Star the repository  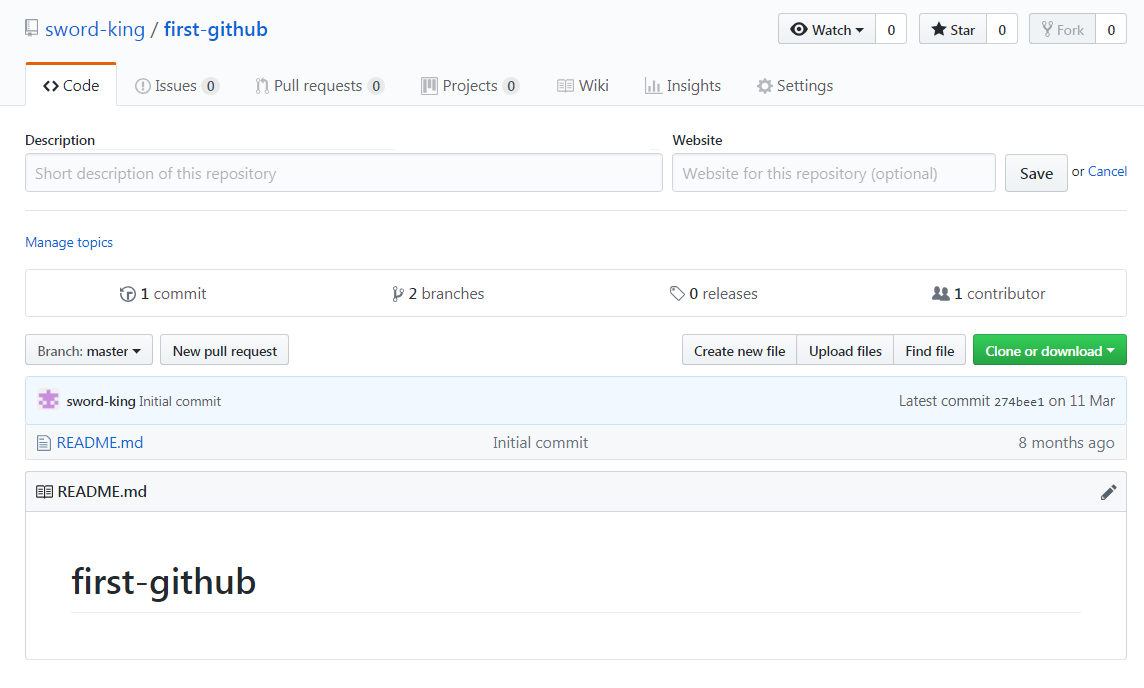[x=953, y=29]
